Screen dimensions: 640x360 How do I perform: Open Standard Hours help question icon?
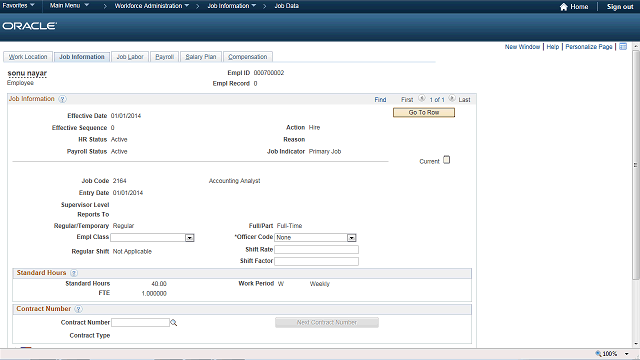click(74, 273)
